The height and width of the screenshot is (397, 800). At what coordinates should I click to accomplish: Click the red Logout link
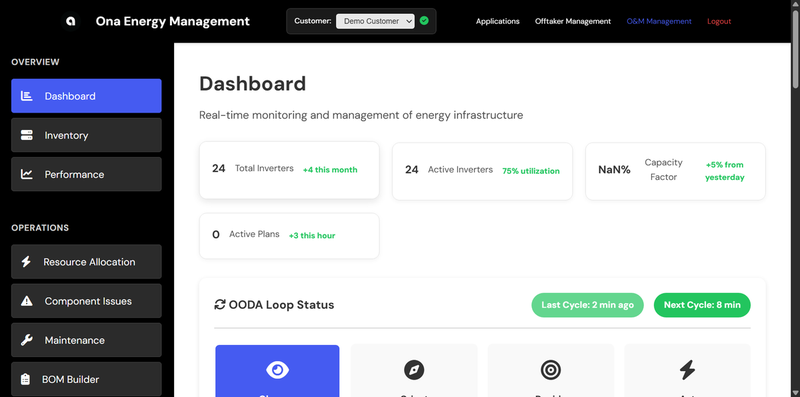click(719, 21)
